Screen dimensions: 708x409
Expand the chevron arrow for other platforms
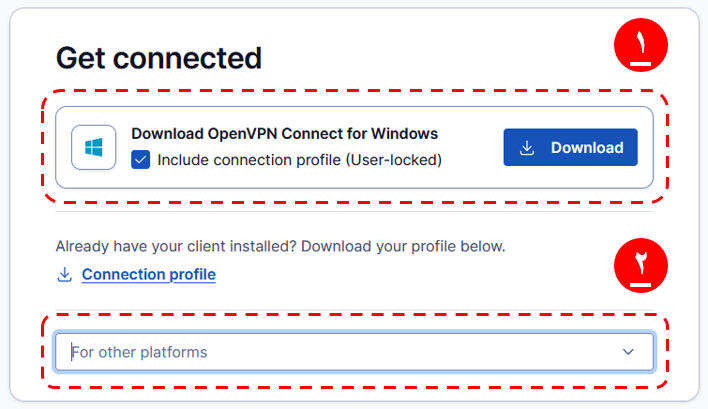(x=628, y=352)
